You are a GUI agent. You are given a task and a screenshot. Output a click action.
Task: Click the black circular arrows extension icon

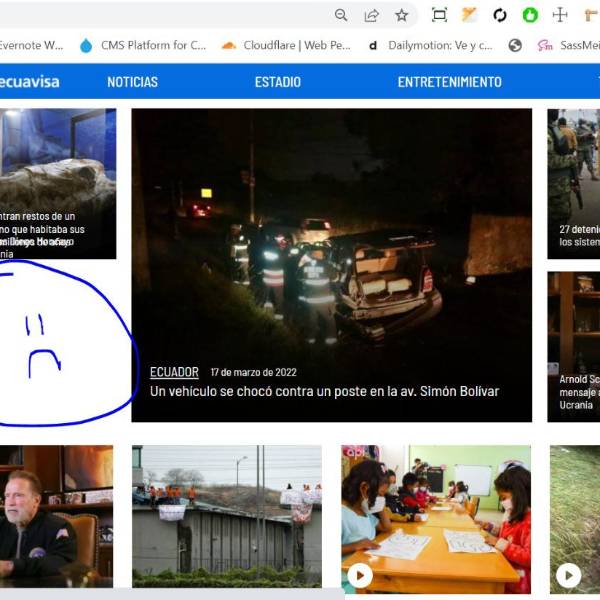(500, 15)
